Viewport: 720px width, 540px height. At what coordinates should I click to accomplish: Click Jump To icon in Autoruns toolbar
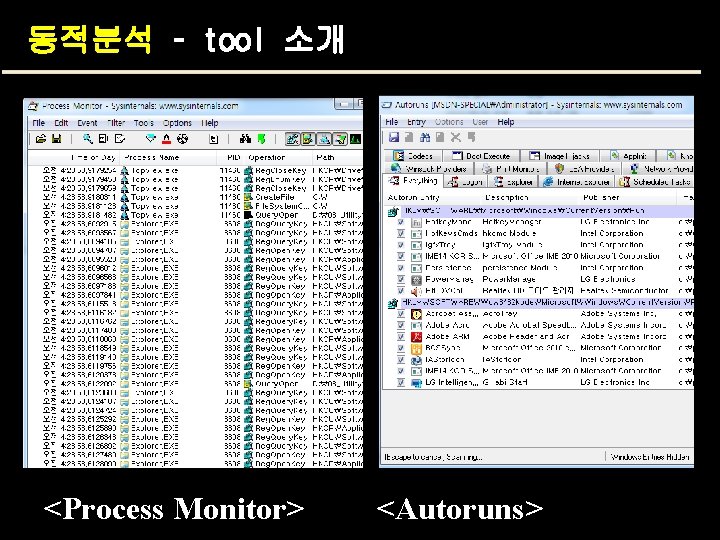tap(472, 137)
